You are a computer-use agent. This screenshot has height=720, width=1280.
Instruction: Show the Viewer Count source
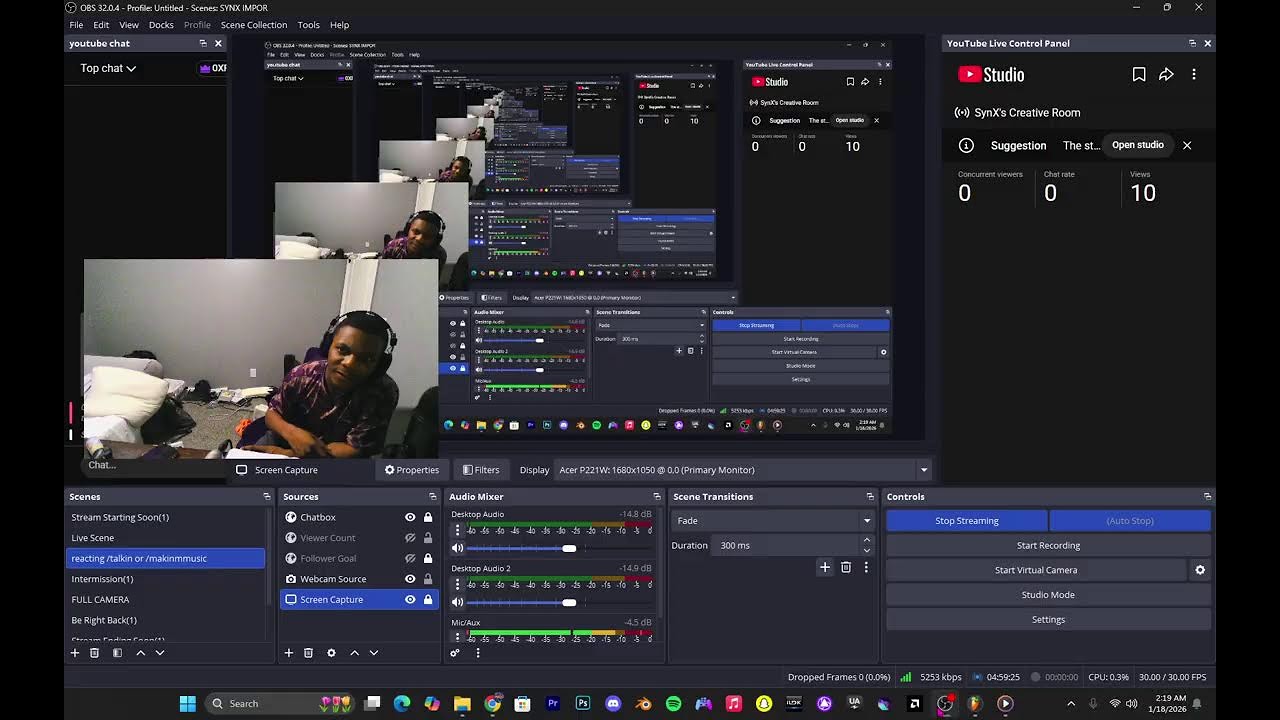click(x=410, y=538)
